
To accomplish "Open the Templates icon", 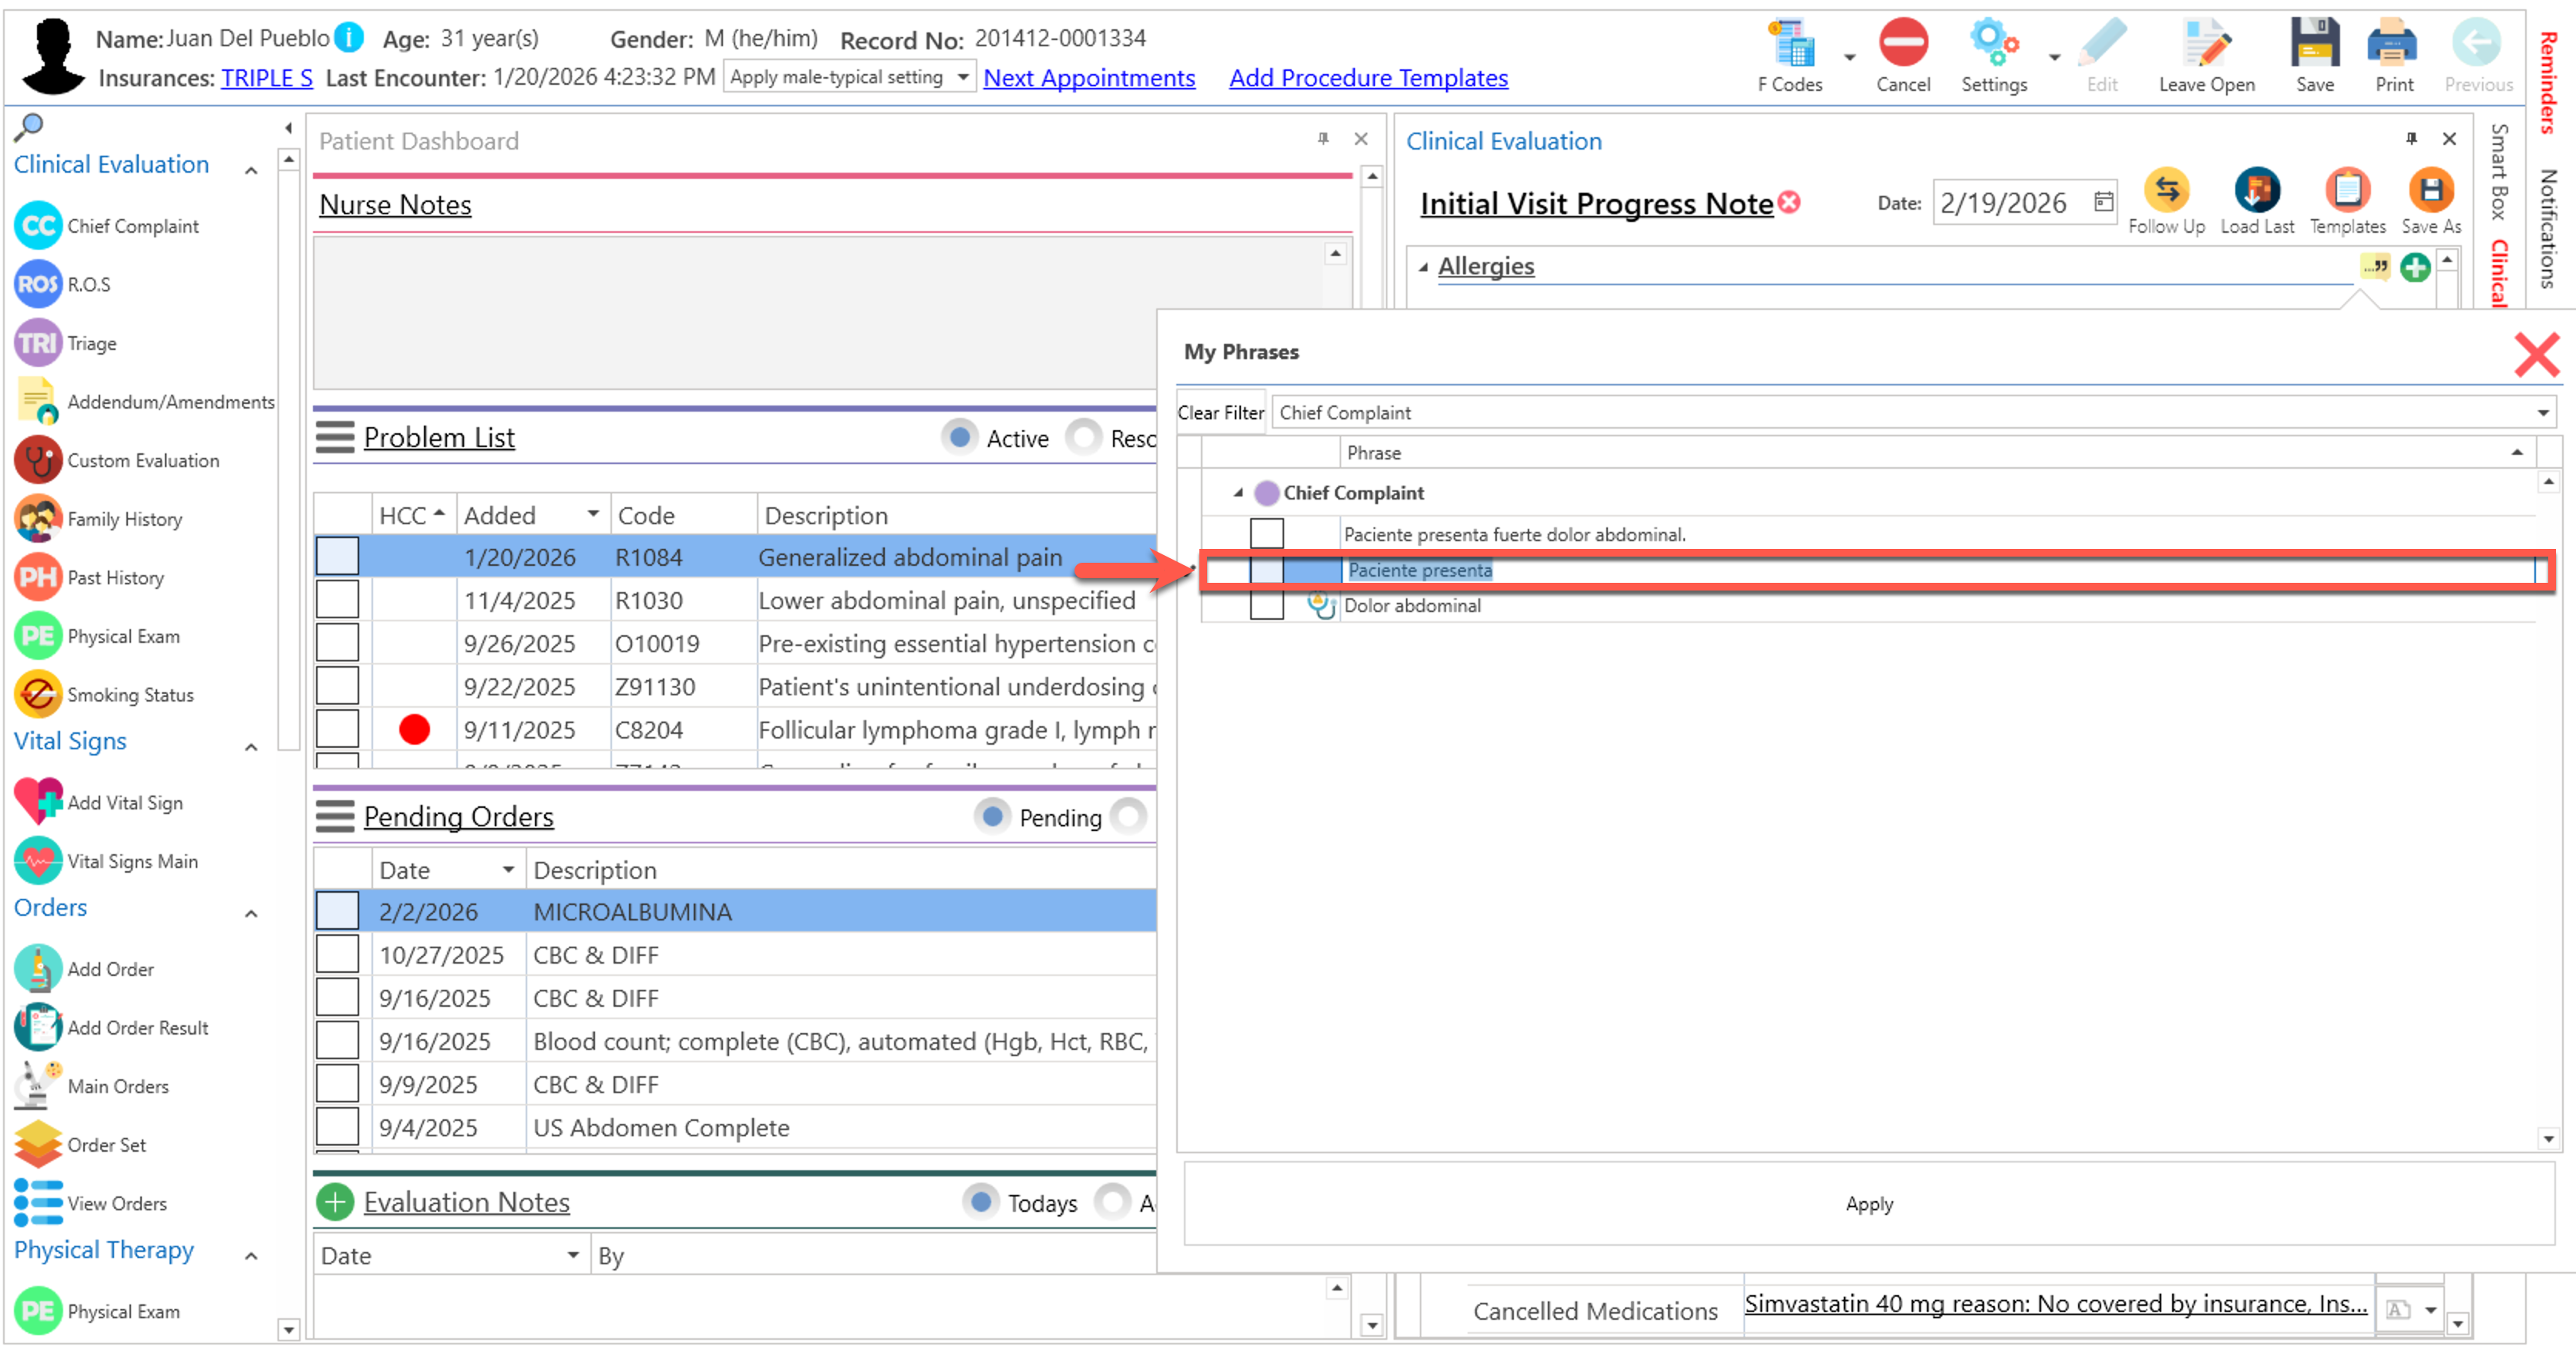I will [2346, 191].
